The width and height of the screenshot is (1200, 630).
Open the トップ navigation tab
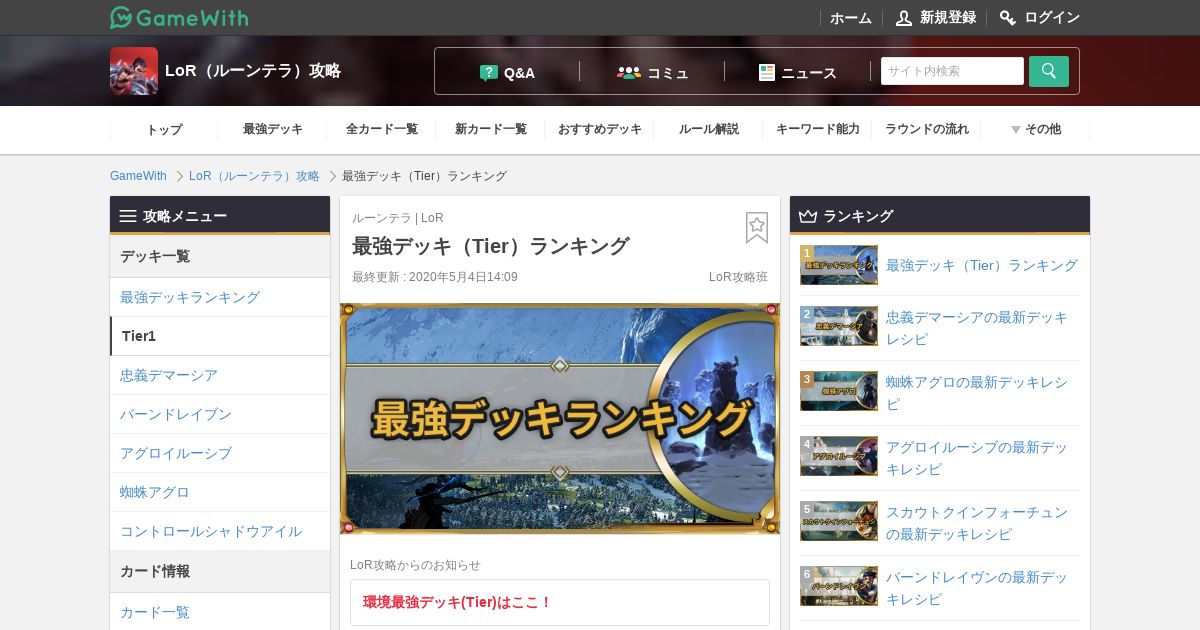point(164,129)
